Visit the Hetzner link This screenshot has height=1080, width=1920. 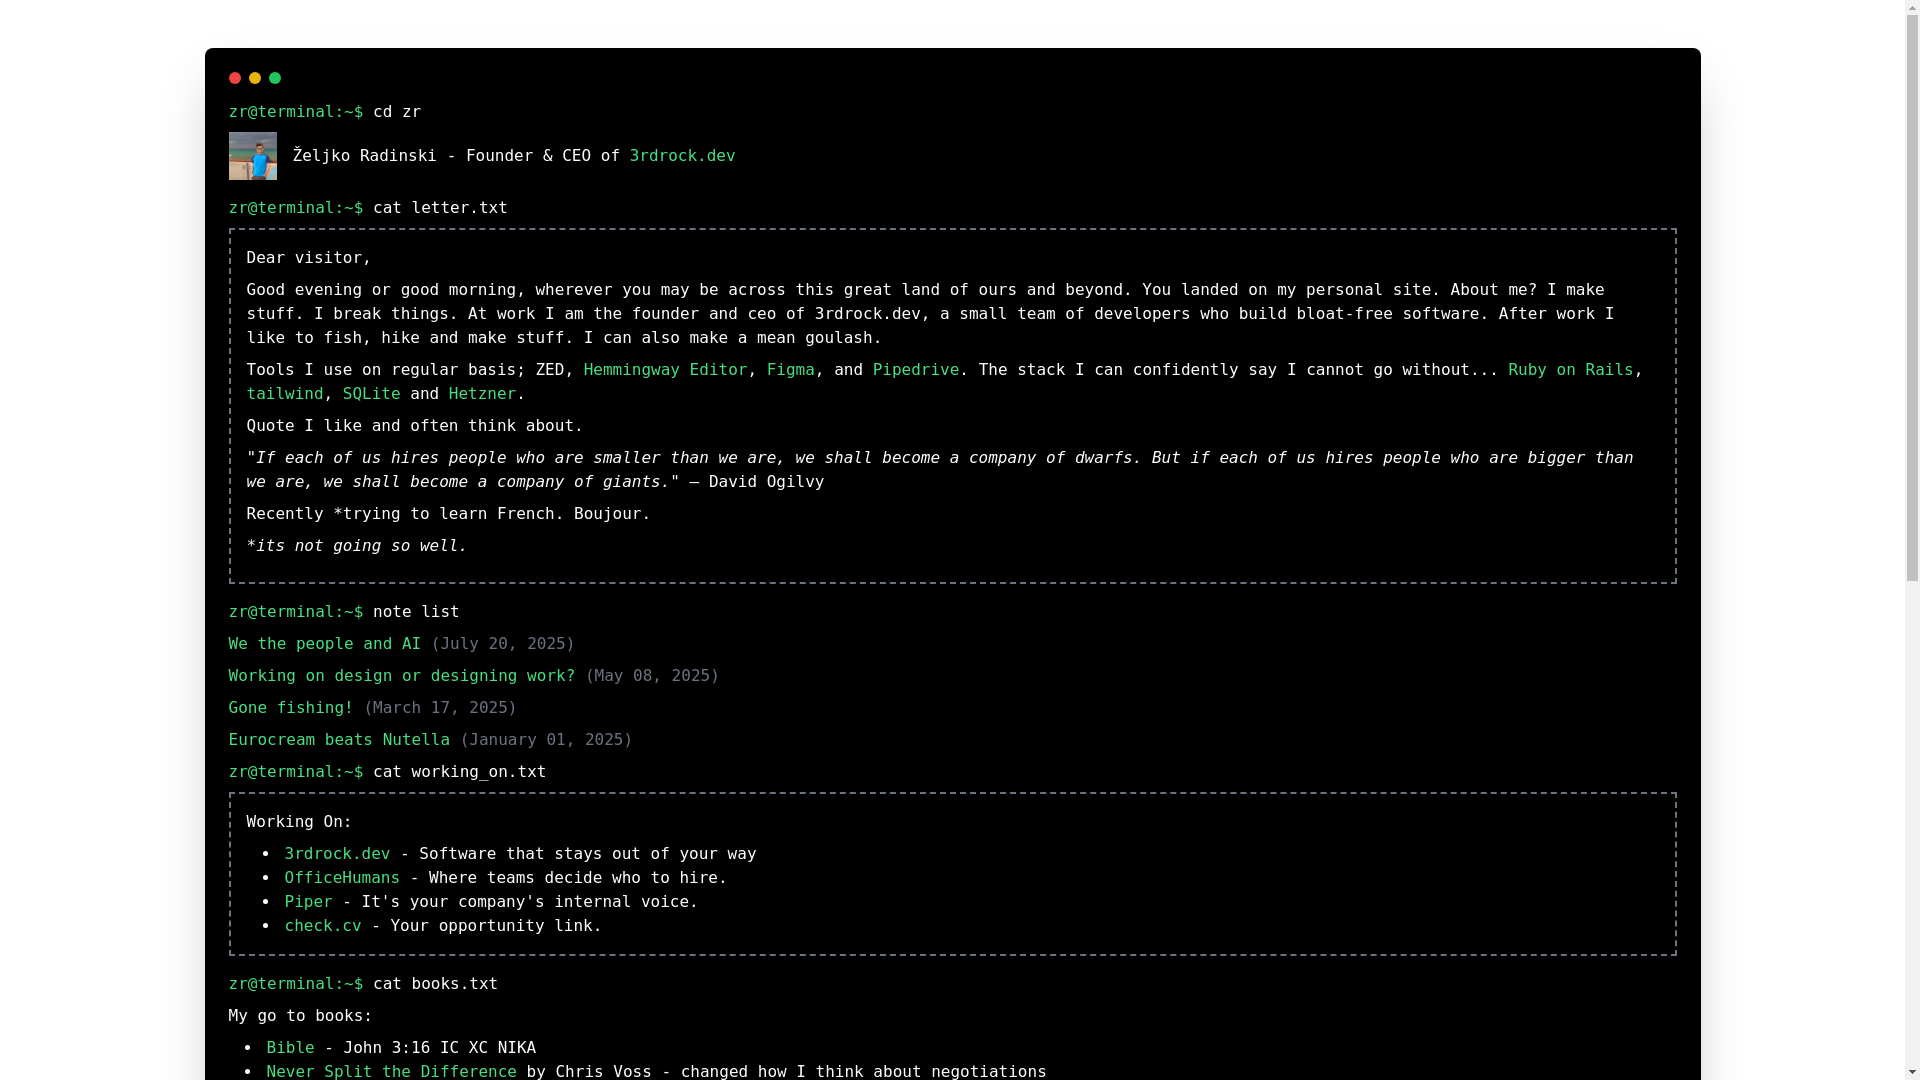tap(482, 394)
